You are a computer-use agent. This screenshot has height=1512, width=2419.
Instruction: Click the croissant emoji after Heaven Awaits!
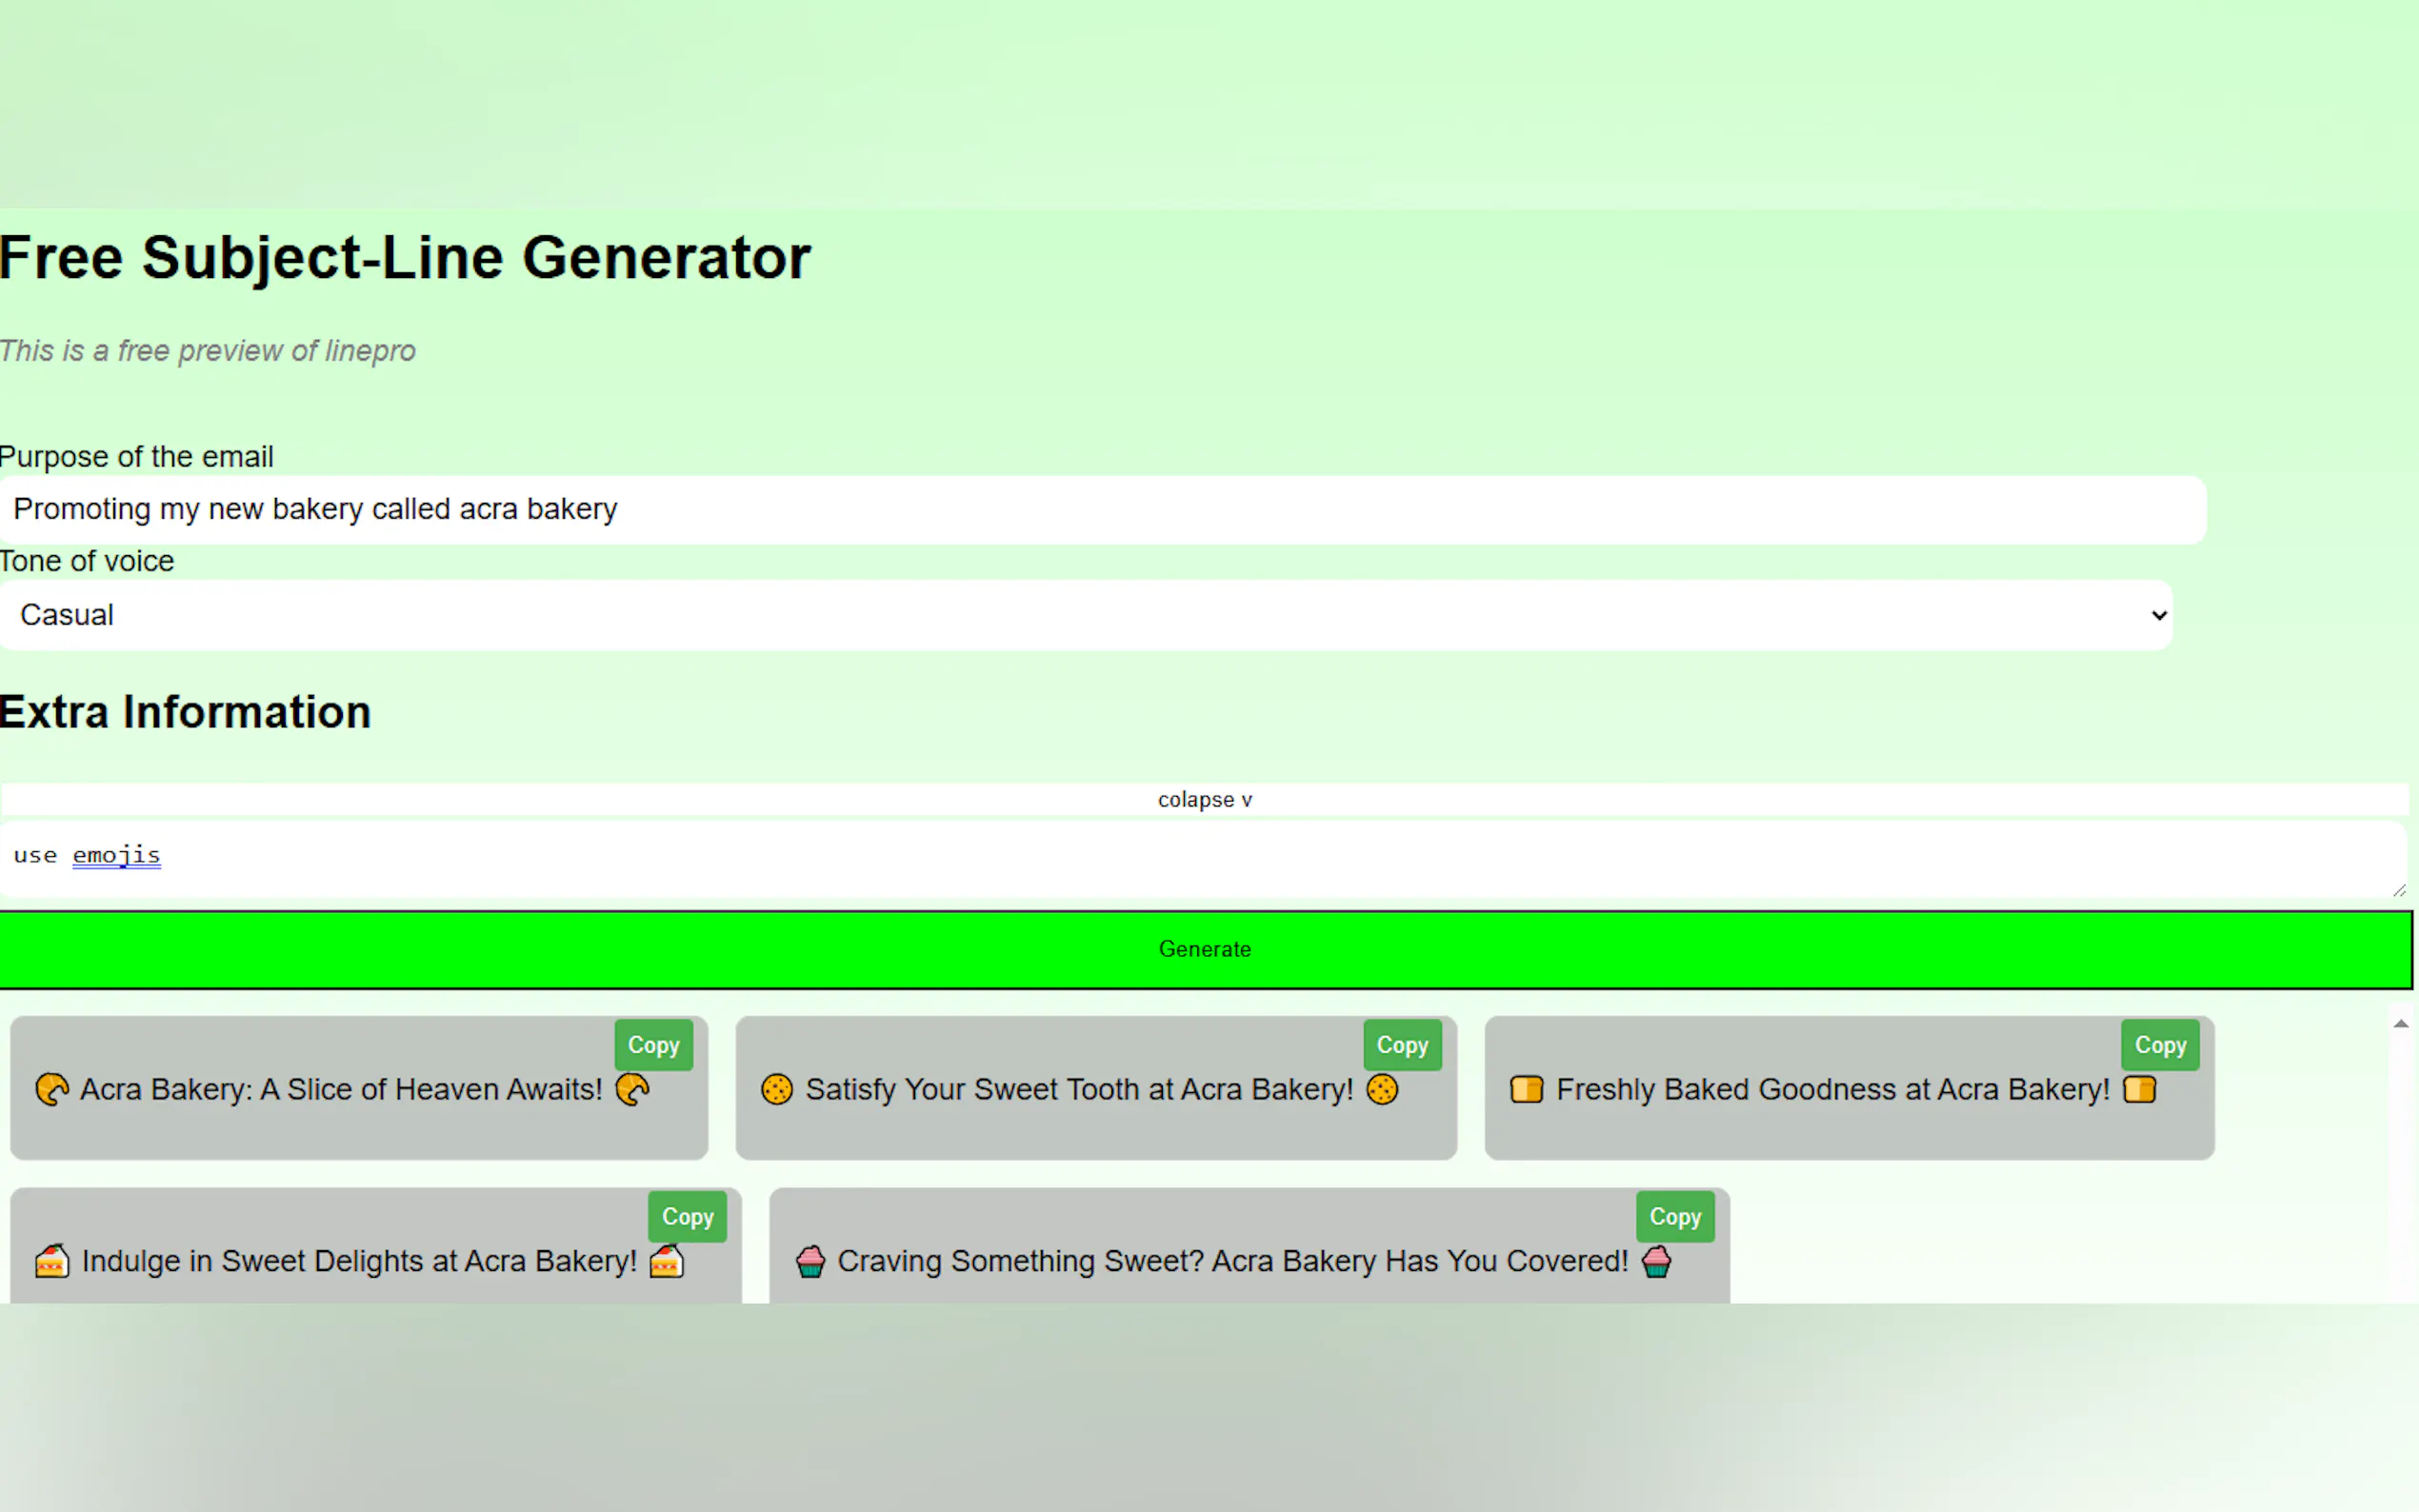[x=632, y=1089]
